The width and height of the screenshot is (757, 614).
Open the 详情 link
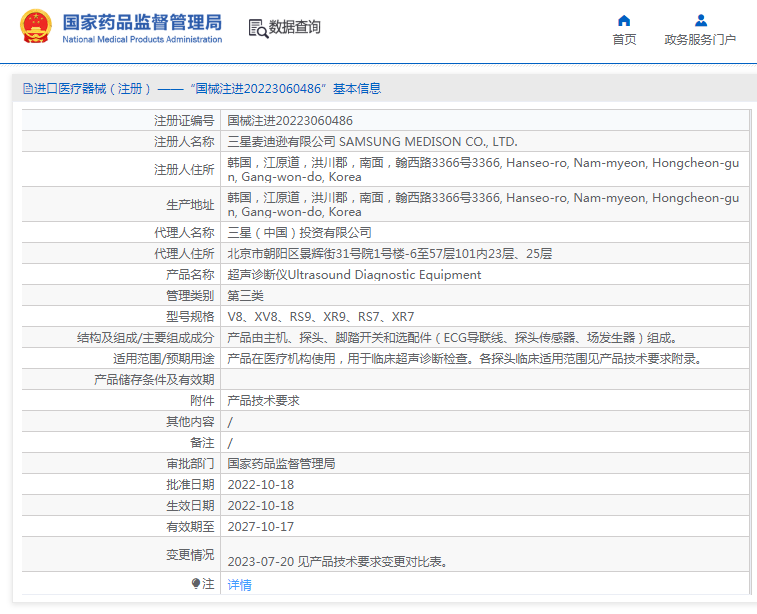click(x=239, y=585)
